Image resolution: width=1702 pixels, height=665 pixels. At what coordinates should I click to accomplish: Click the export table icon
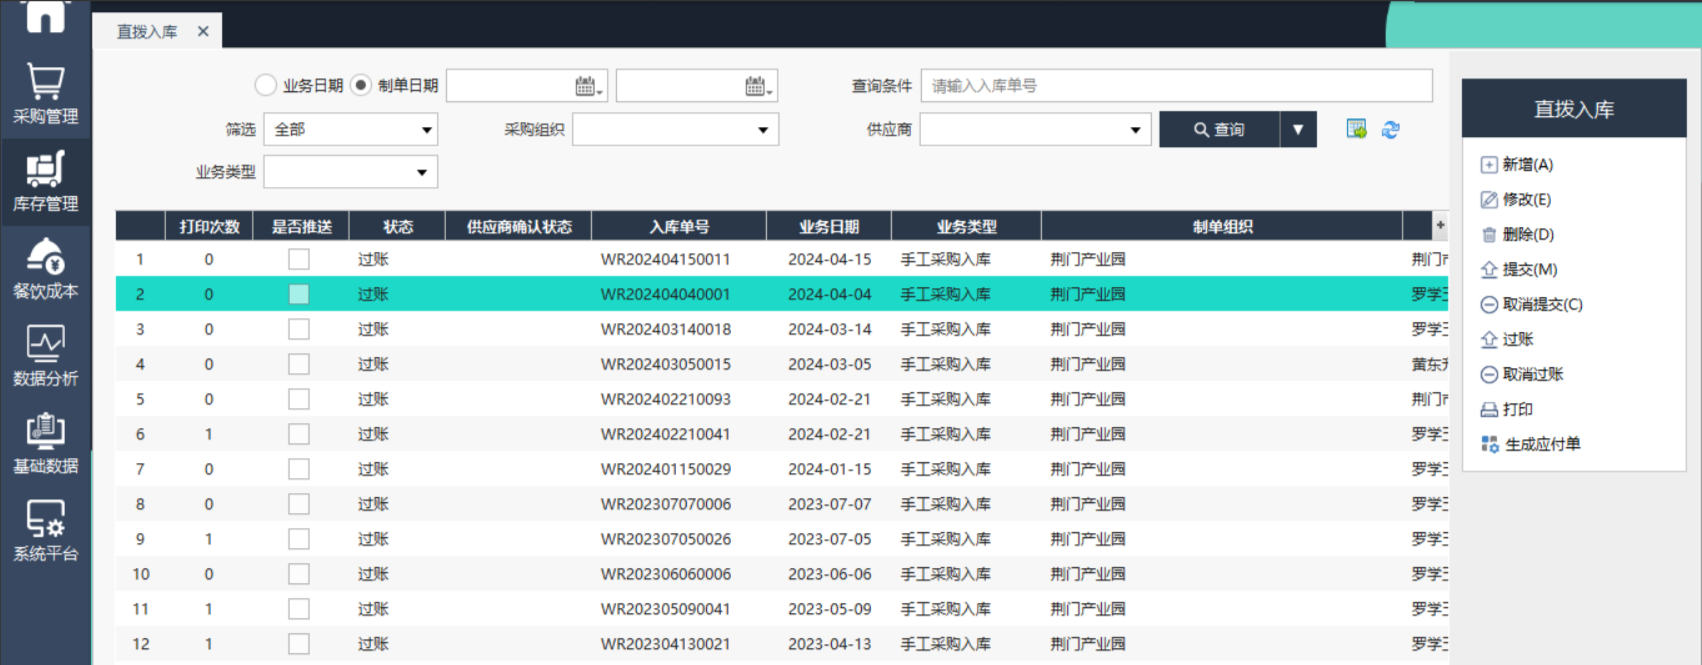pos(1356,129)
